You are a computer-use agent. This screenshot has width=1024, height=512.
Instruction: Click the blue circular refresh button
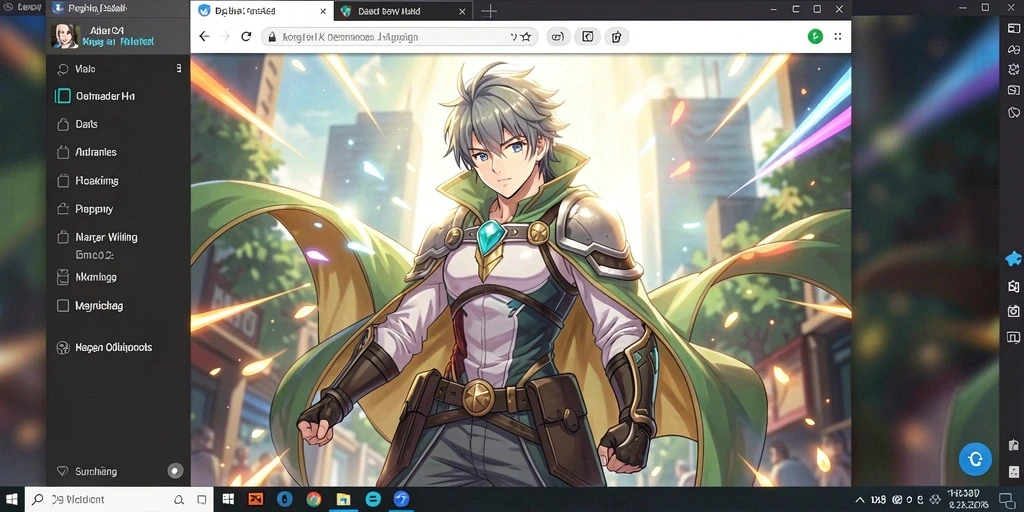975,458
